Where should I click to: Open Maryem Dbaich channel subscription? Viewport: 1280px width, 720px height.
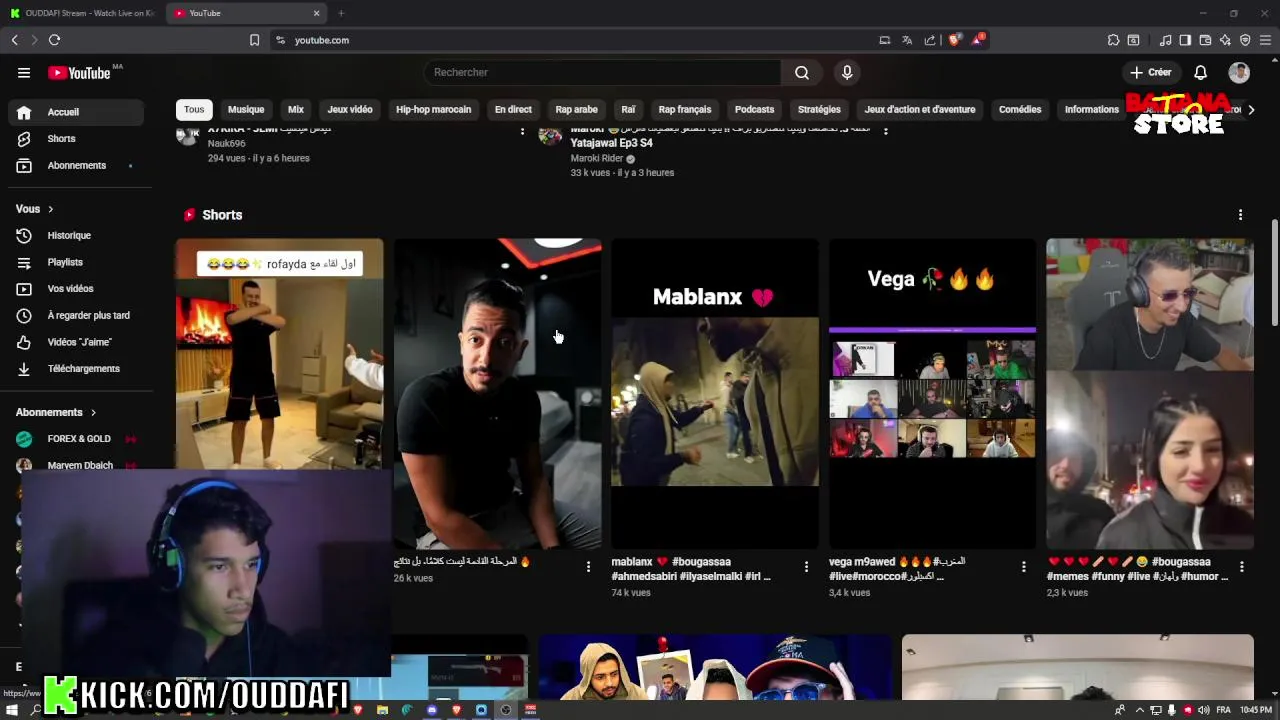click(77, 465)
